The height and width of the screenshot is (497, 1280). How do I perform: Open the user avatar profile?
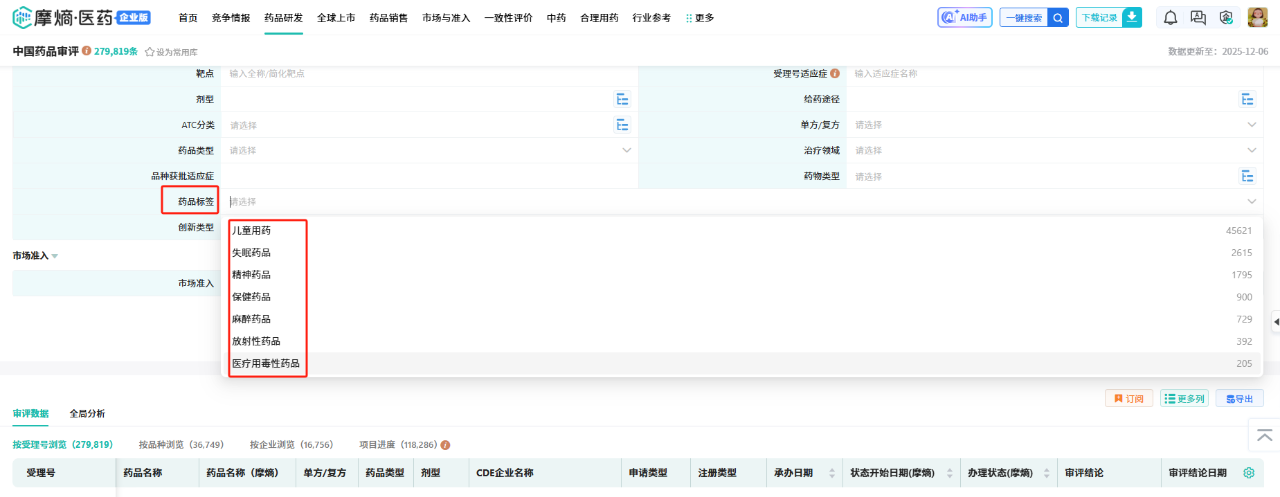click(x=1258, y=17)
